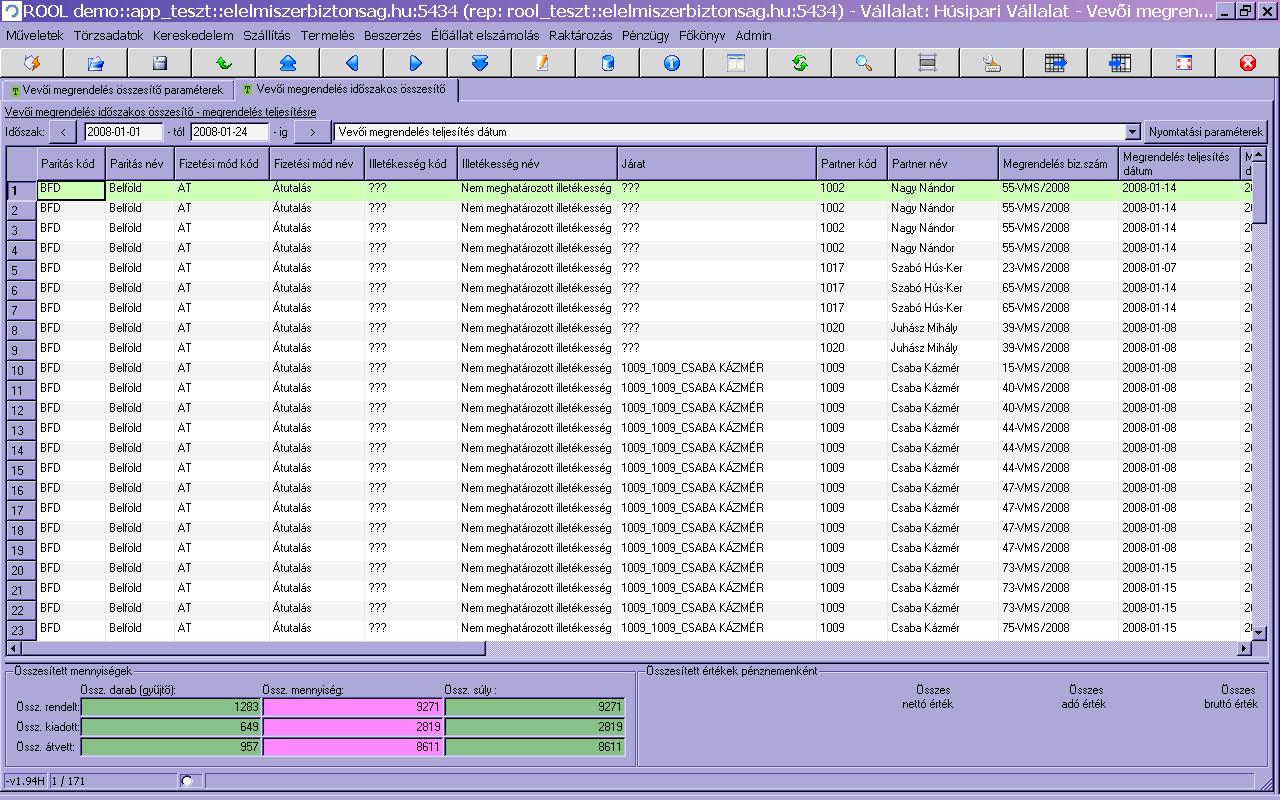Click the green undo arrow icon
This screenshot has height=800, width=1280.
(x=224, y=63)
